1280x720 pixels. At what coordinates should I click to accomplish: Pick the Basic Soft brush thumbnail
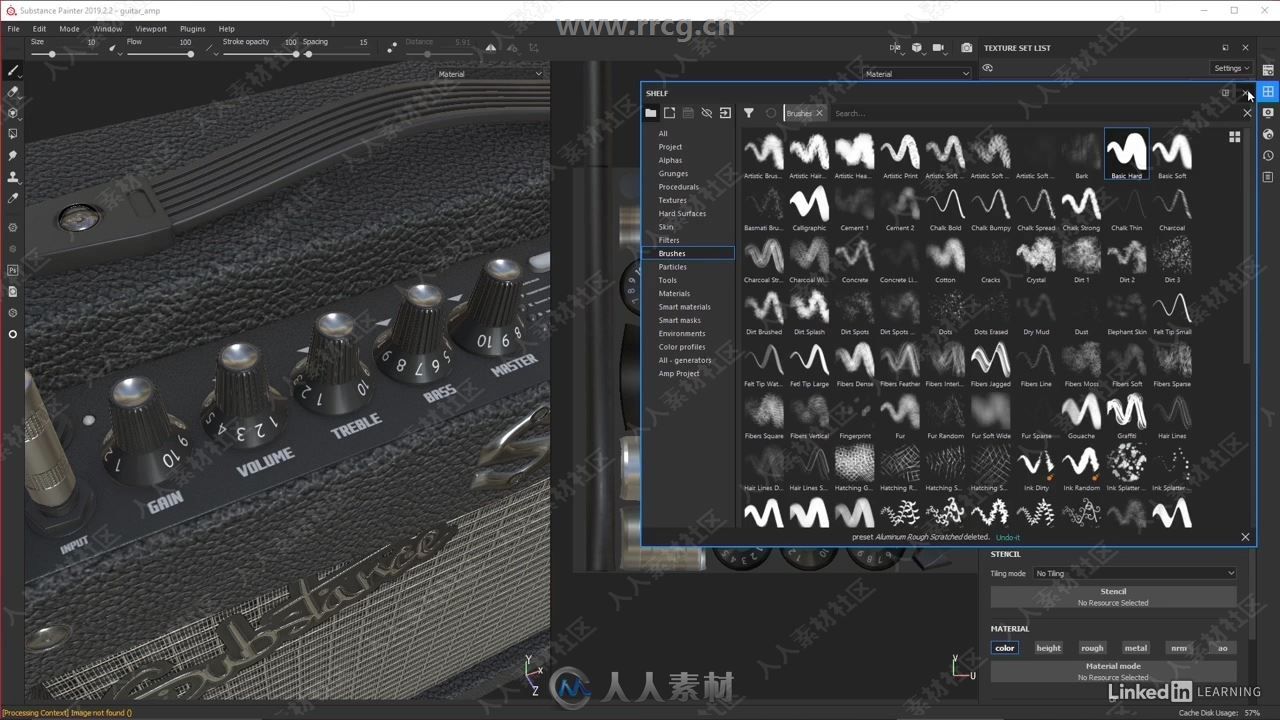[x=1172, y=155]
